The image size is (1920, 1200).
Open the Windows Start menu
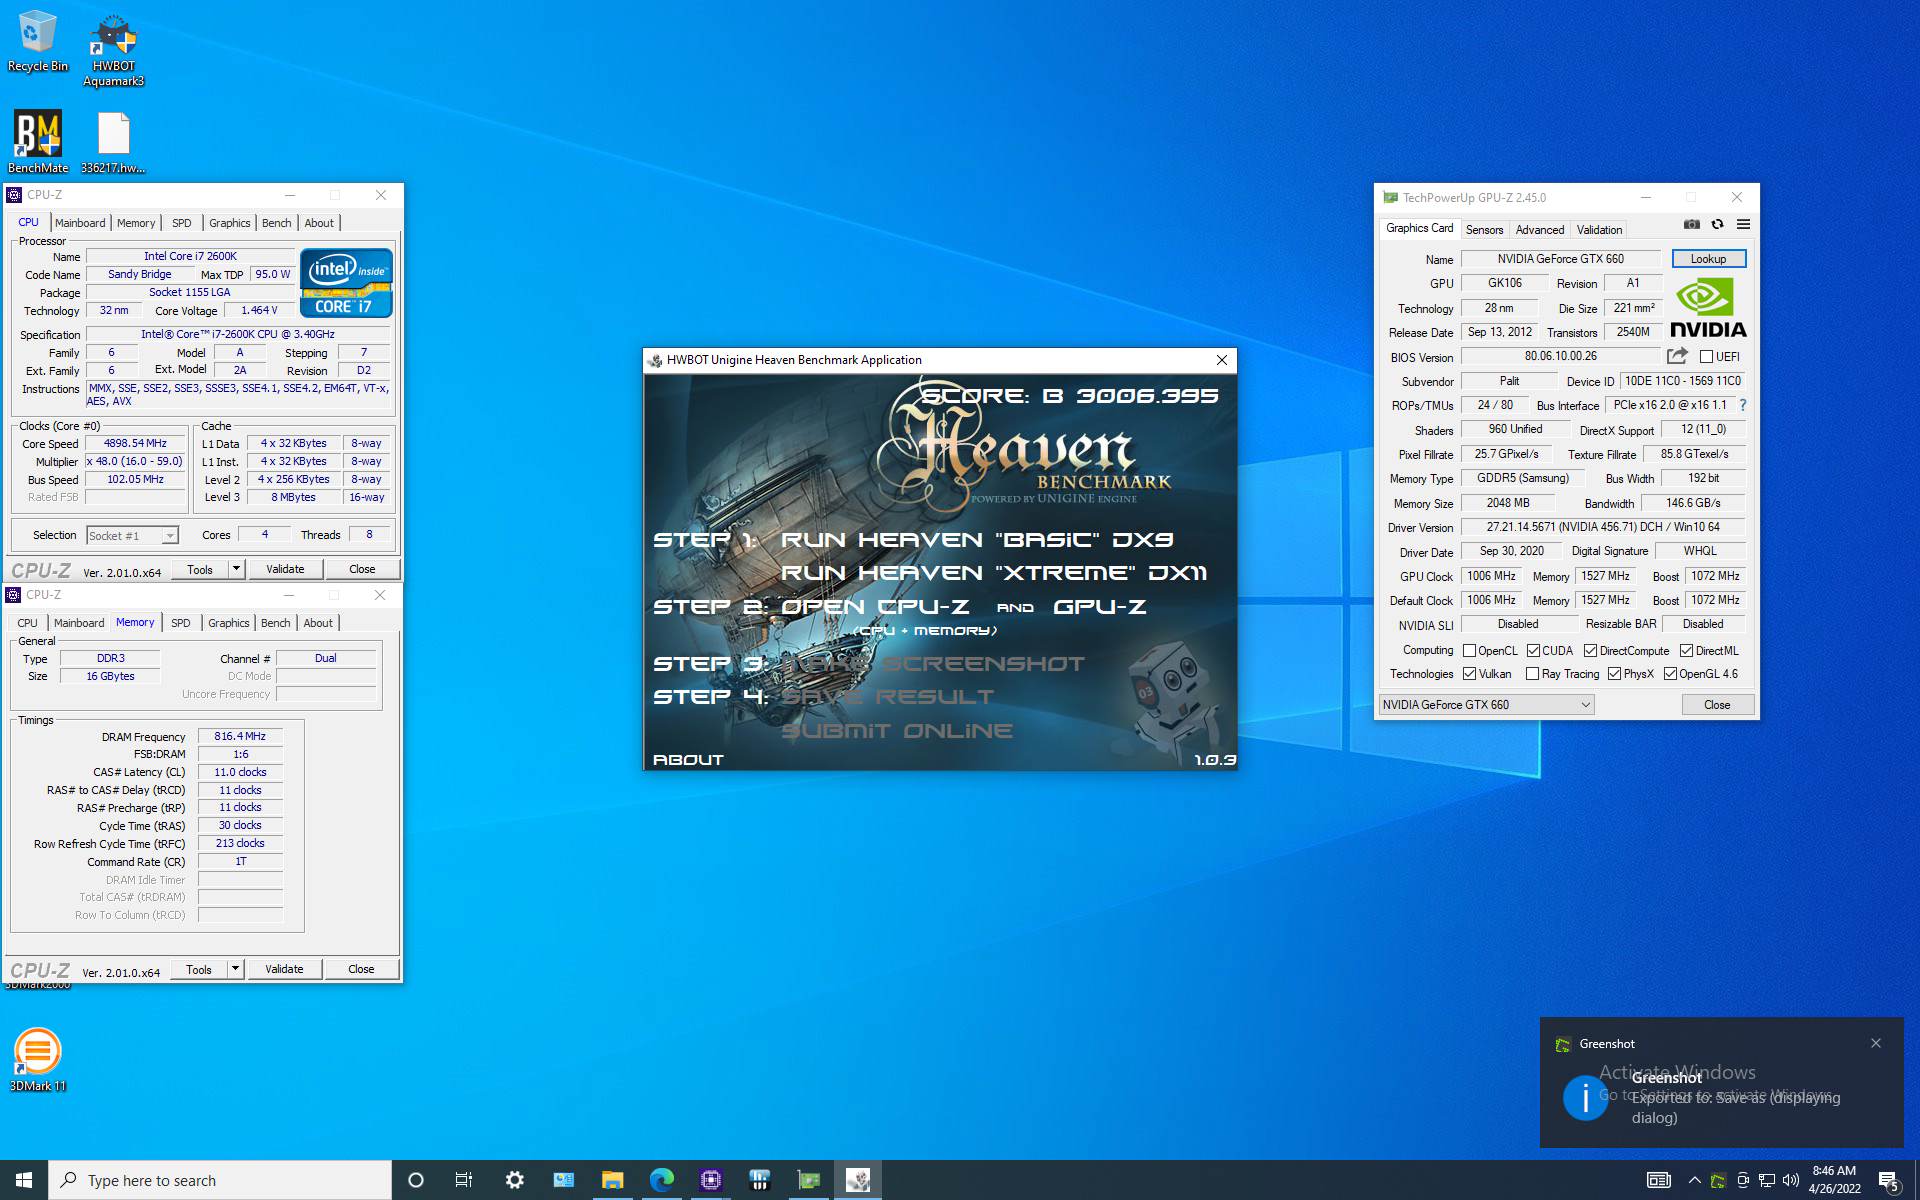(24, 1180)
